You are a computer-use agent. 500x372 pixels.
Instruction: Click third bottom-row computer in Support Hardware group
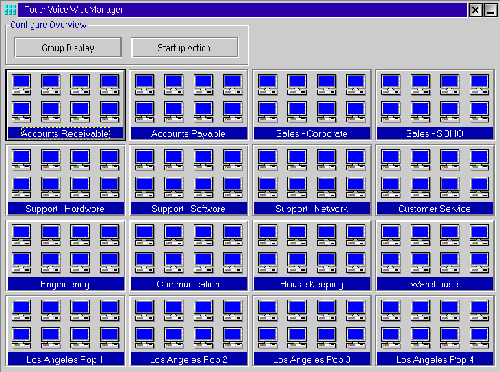coord(80,187)
